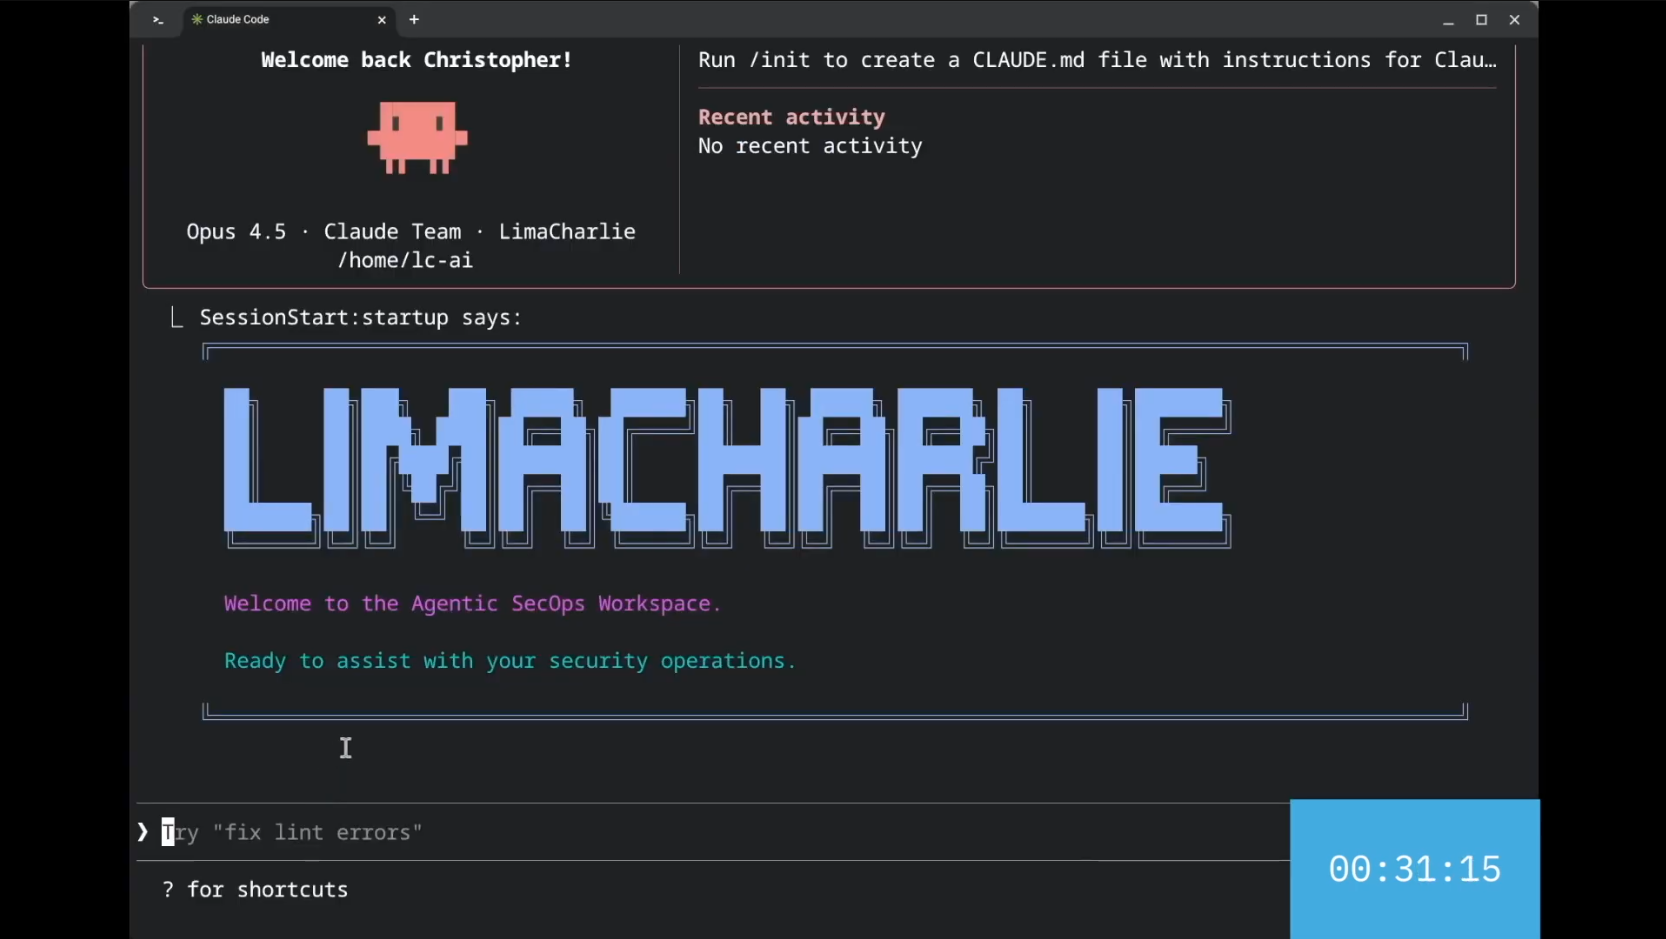Click the "Opus 4.5 · Claude Team · LimaCharlie" line
The width and height of the screenshot is (1666, 939).
tap(411, 232)
